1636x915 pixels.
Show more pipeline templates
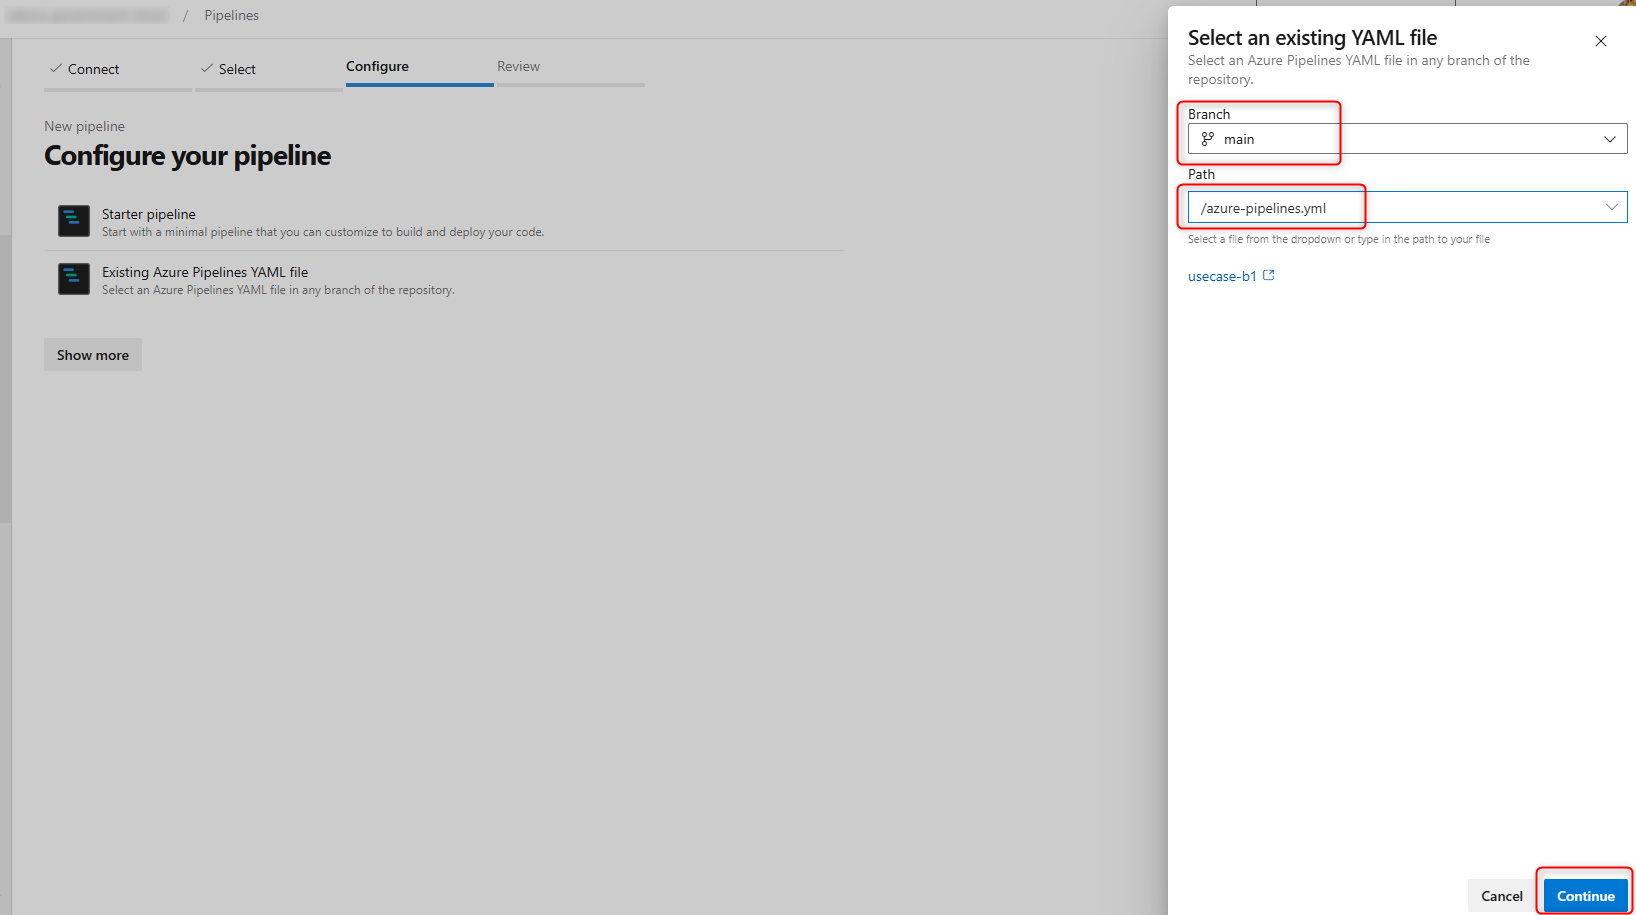coord(92,354)
